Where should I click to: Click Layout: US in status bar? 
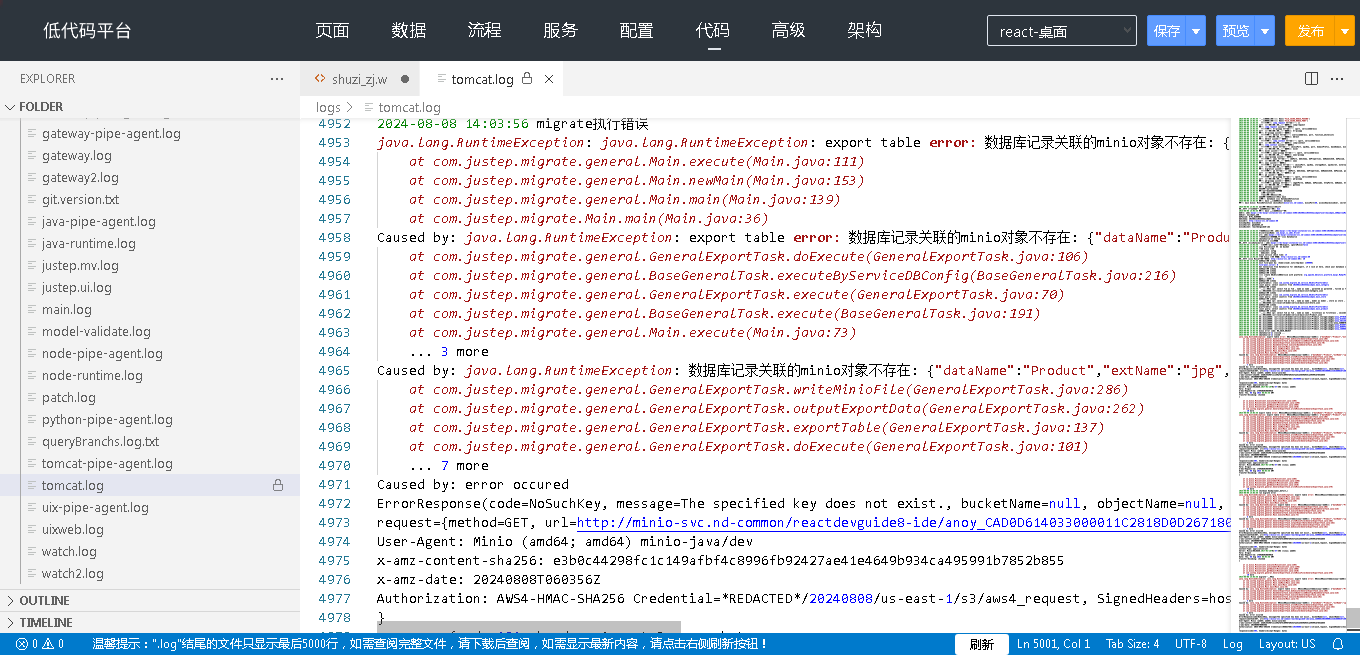1287,644
